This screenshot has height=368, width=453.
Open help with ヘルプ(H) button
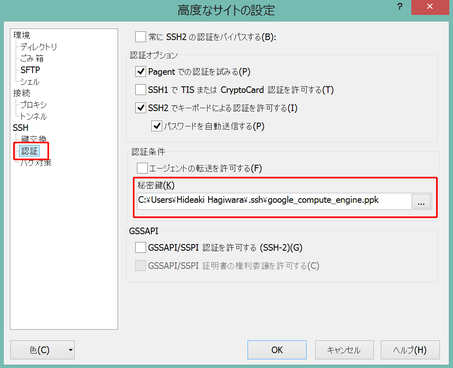(x=410, y=350)
